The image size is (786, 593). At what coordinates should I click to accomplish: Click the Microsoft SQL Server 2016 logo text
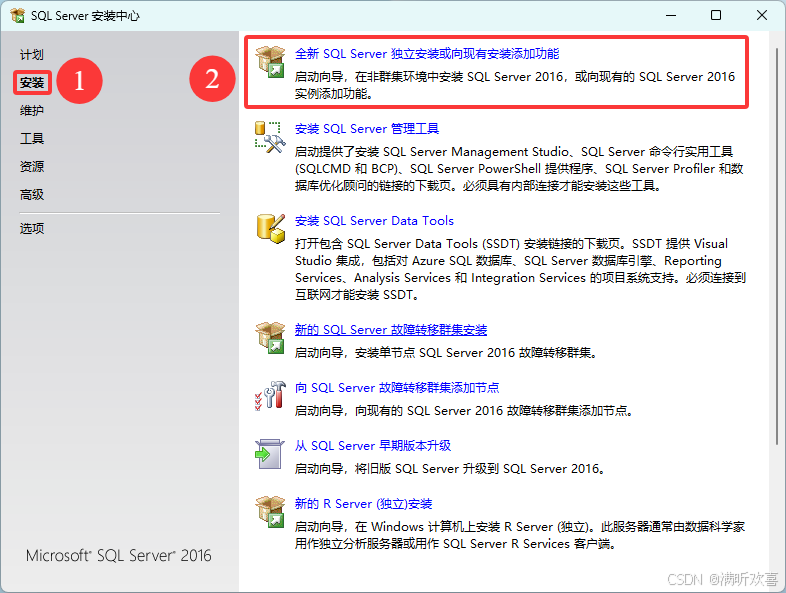[x=118, y=555]
